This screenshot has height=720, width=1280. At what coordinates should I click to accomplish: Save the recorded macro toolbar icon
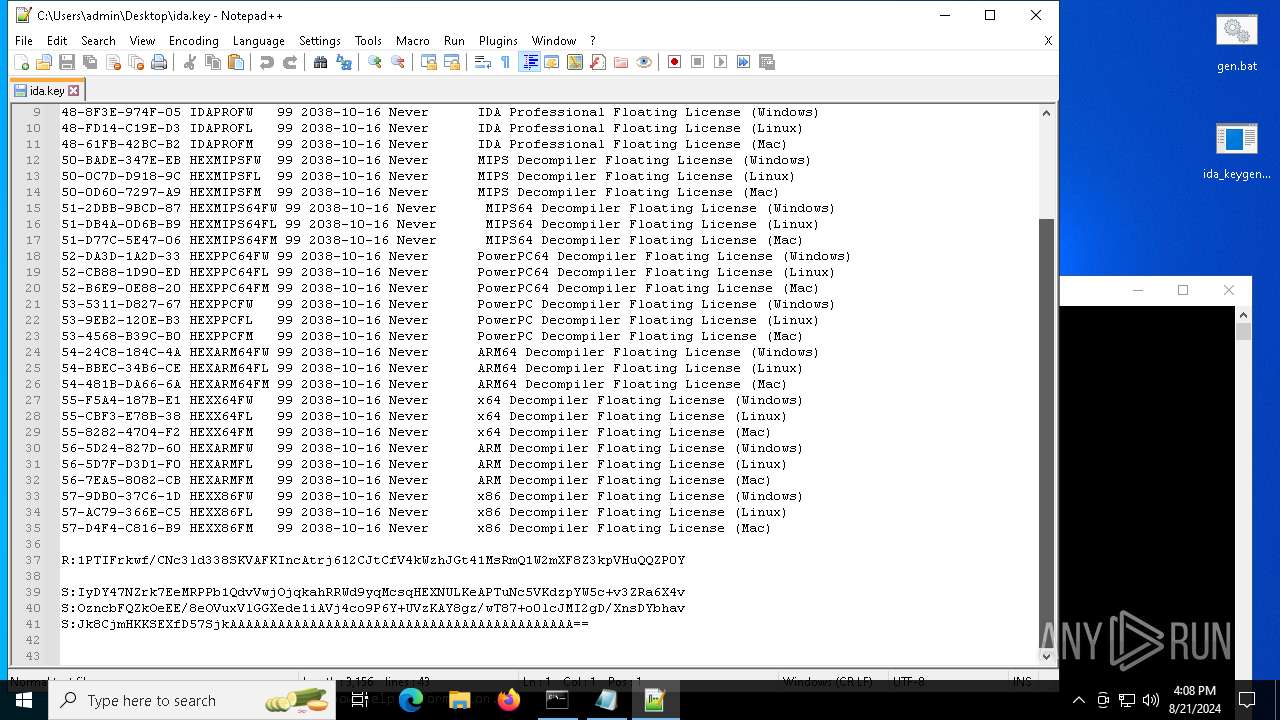pyautogui.click(x=767, y=62)
